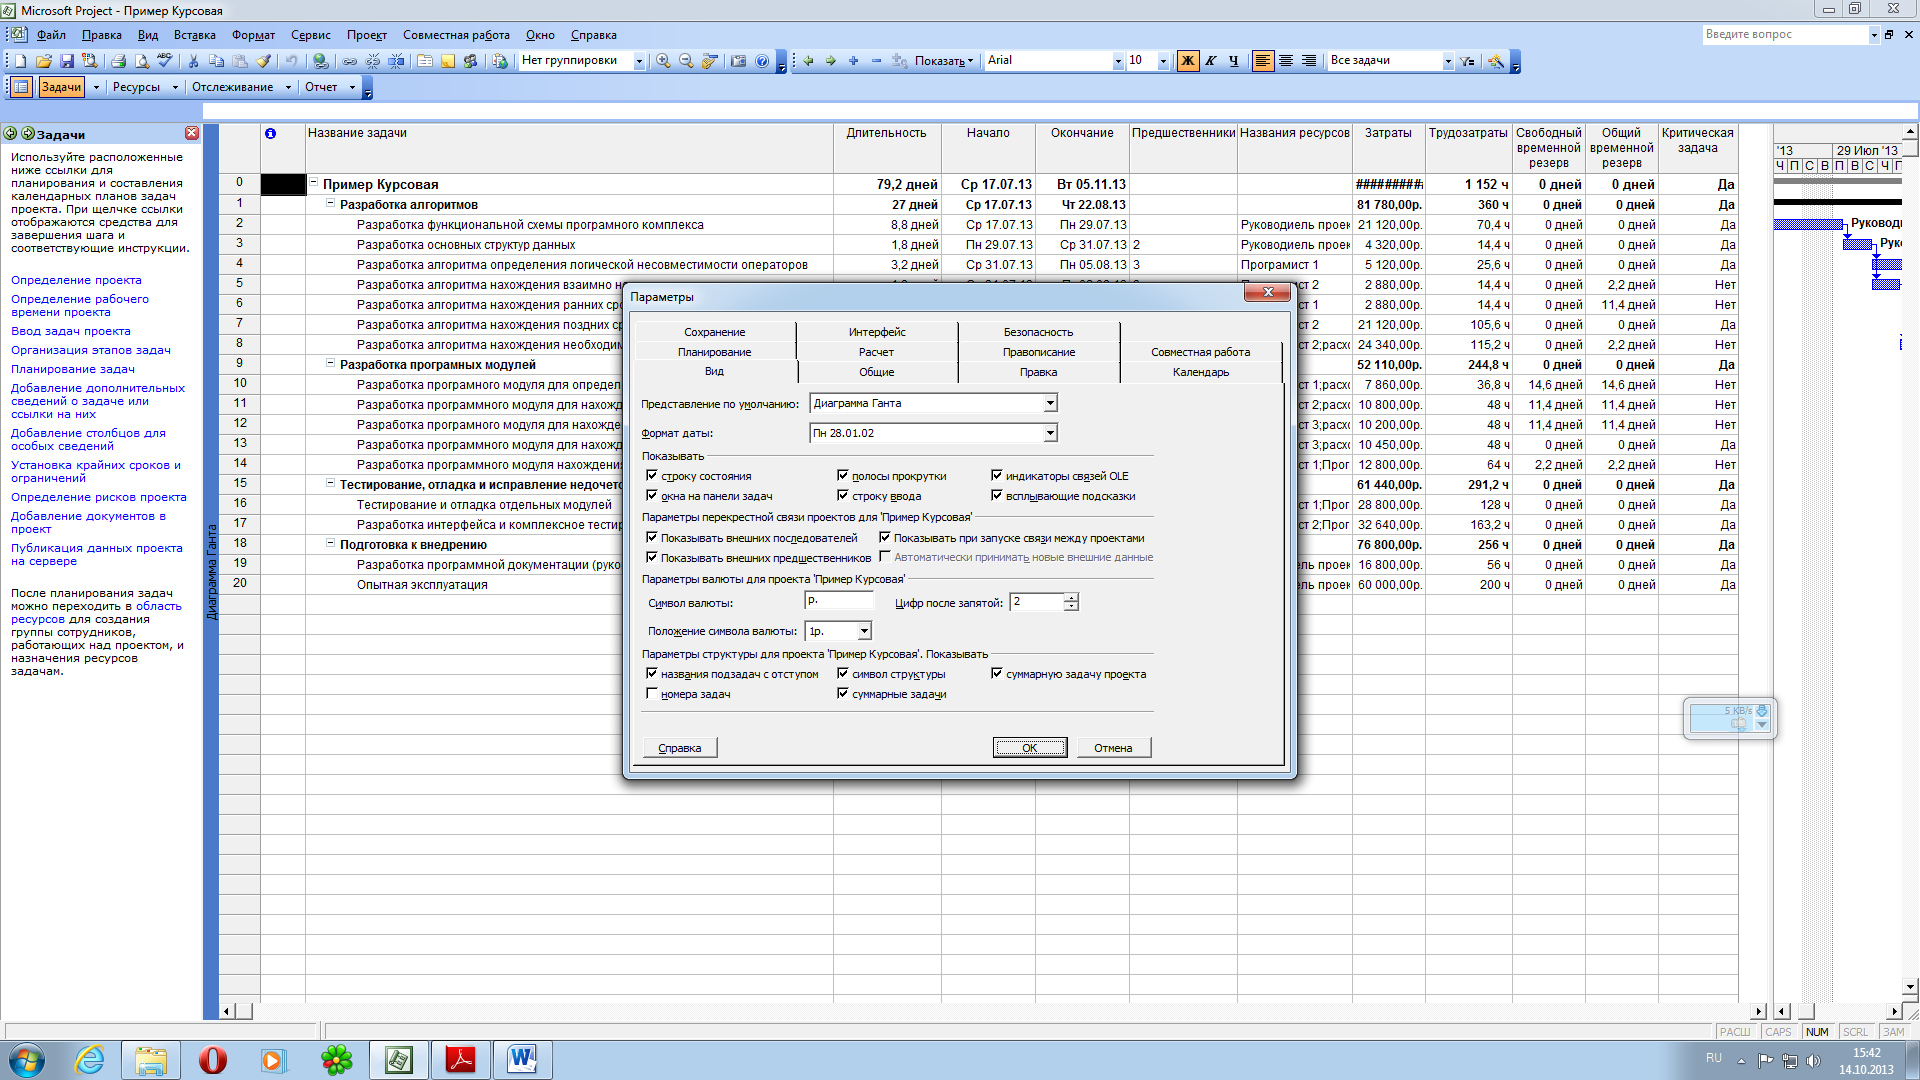Click the Gantt Chart Wizard icon
The height and width of the screenshot is (1080, 1920).
point(1496,61)
